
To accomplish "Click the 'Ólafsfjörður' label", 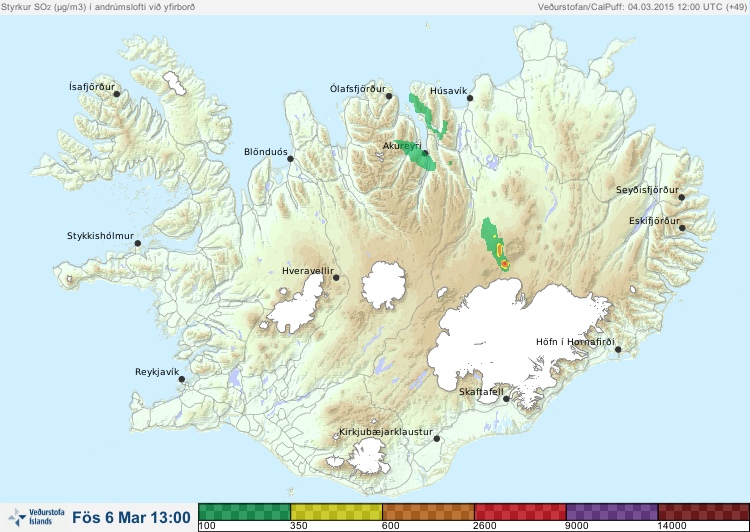I will click(x=358, y=89).
